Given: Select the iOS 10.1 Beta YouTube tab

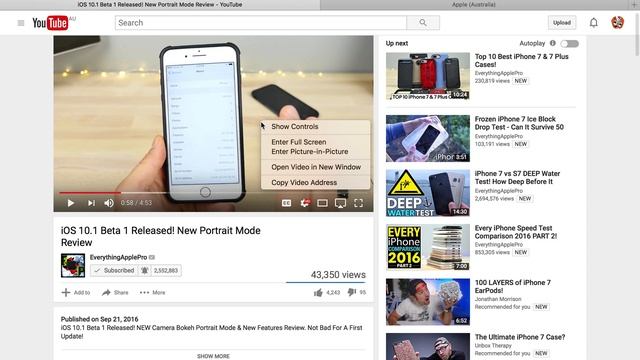Looking at the screenshot, I should click(160, 4).
